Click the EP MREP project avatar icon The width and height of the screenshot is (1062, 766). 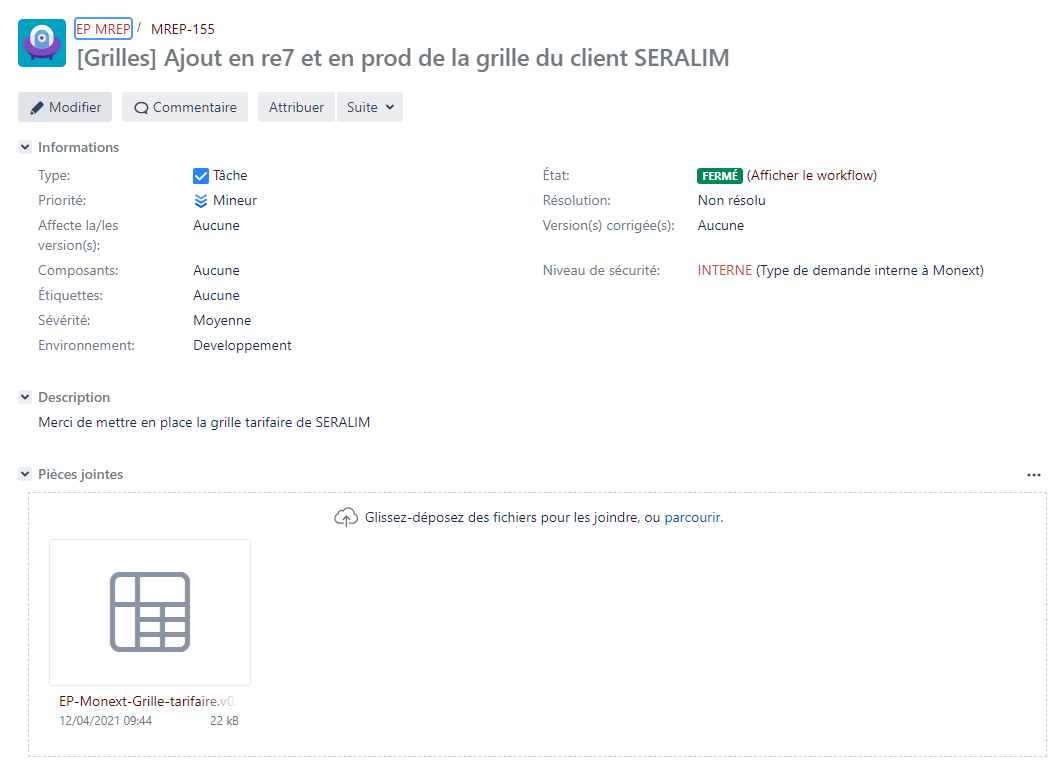coord(42,43)
